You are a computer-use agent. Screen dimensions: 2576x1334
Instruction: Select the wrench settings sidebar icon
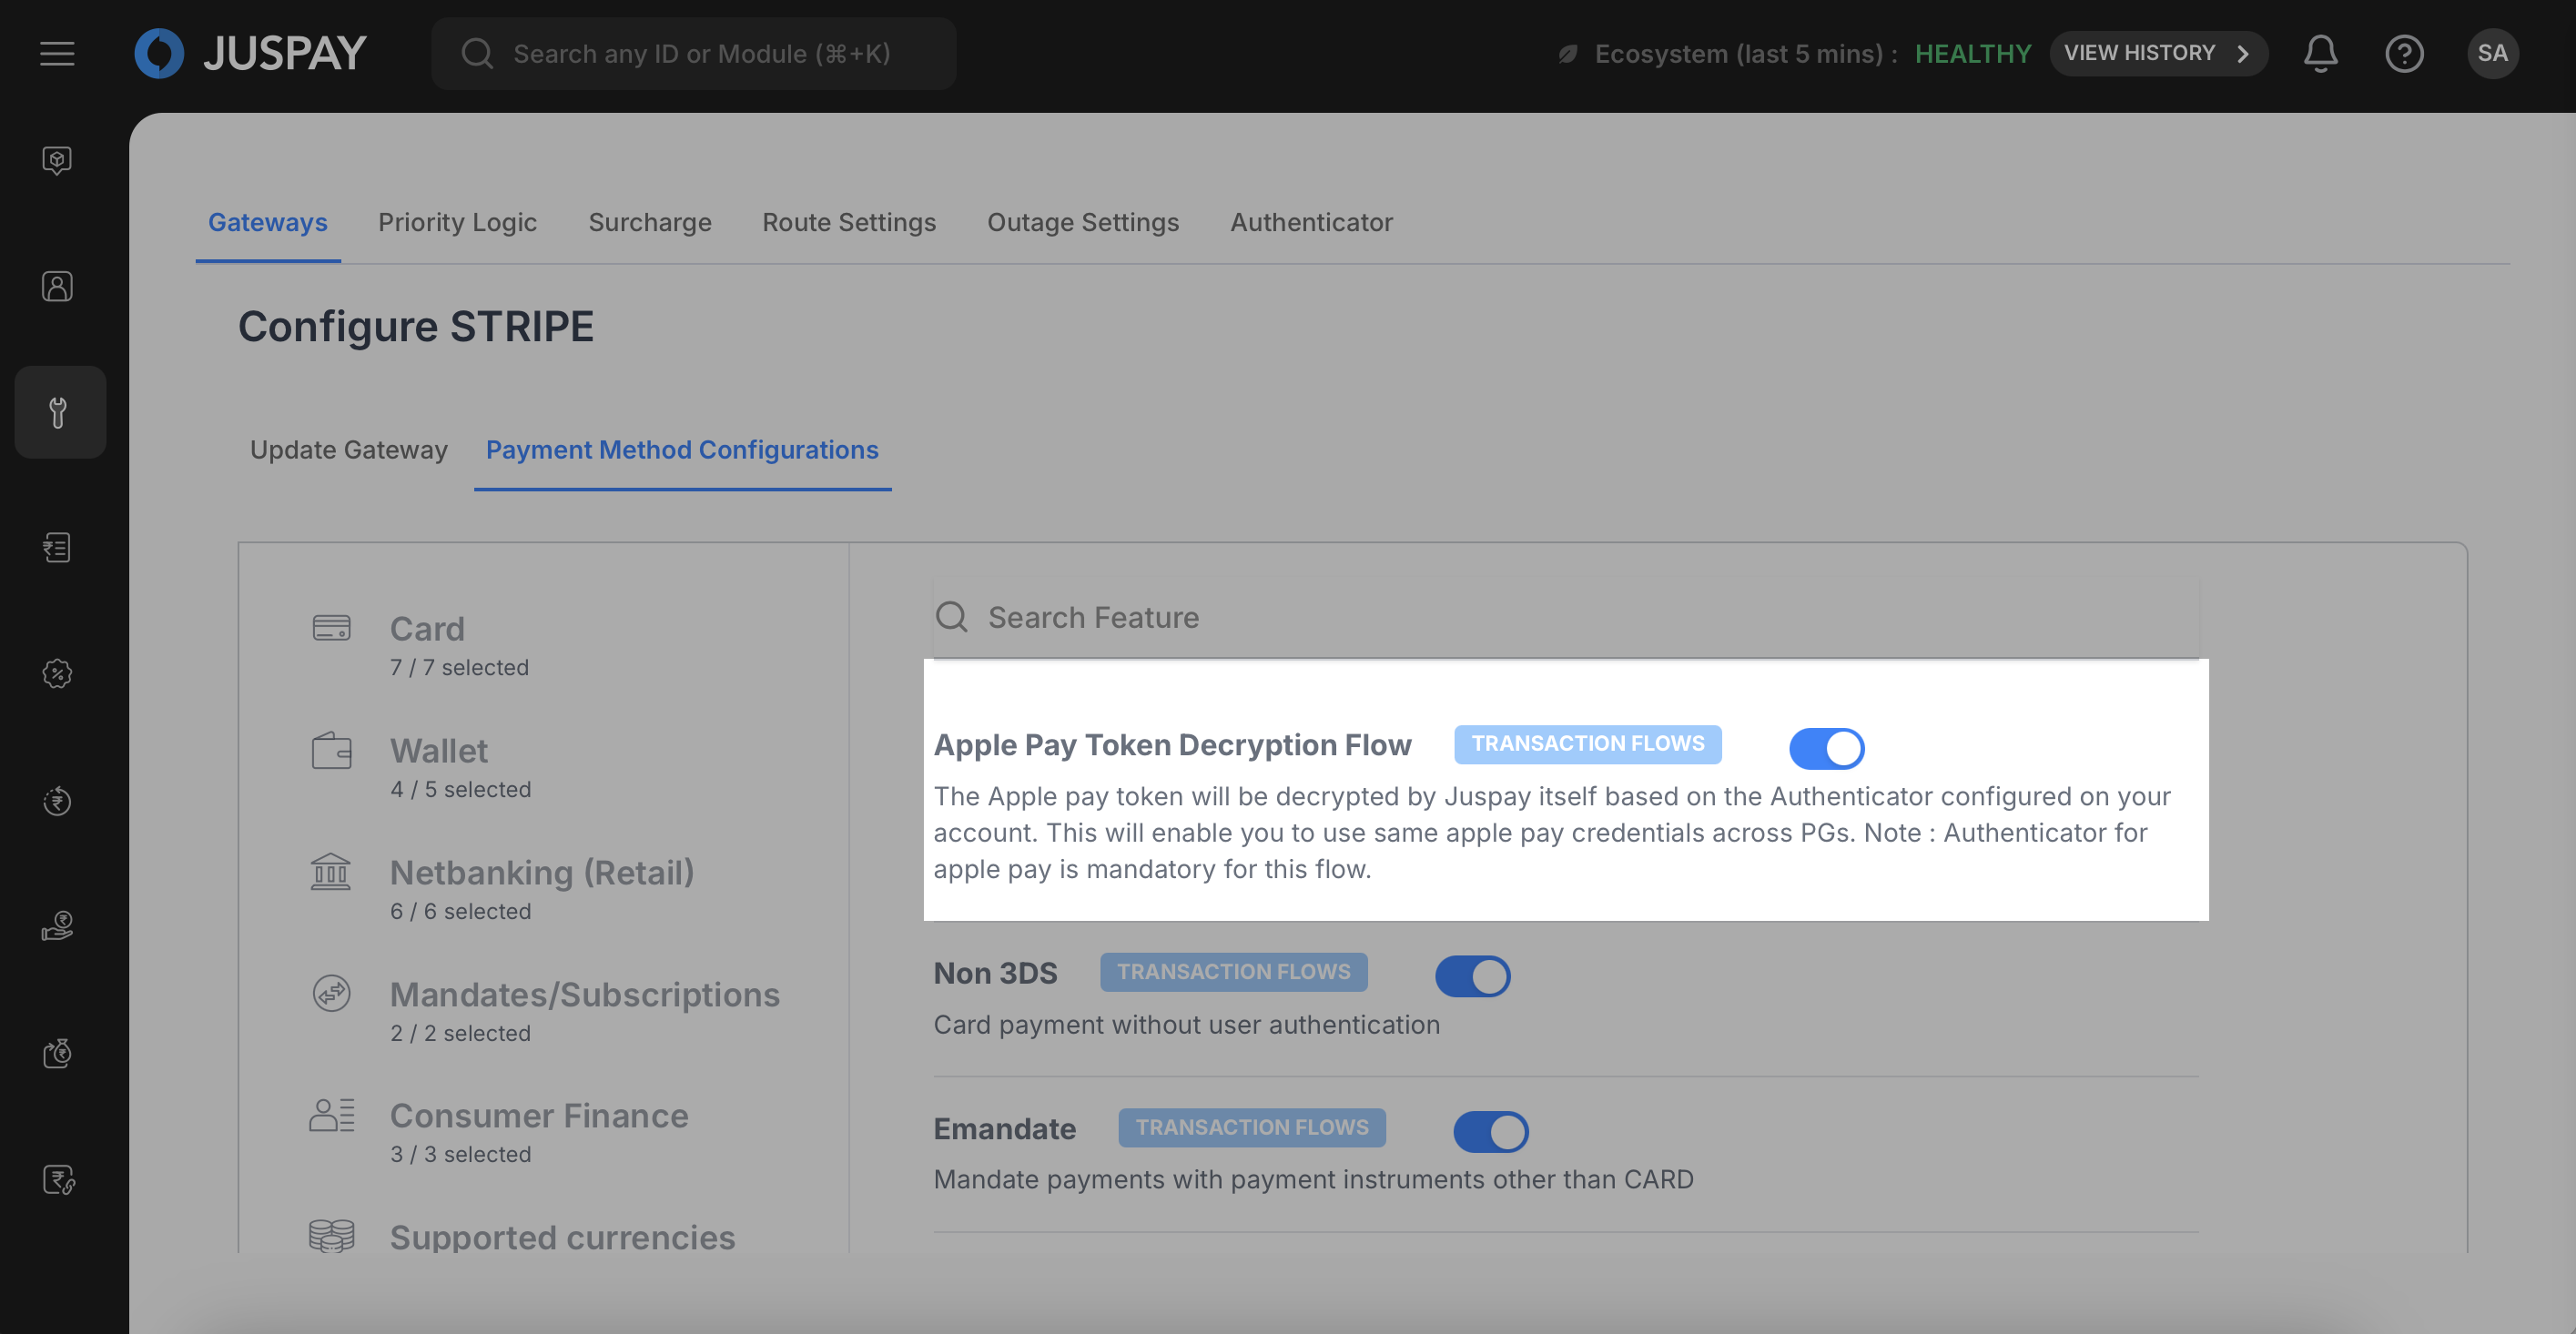pyautogui.click(x=59, y=412)
